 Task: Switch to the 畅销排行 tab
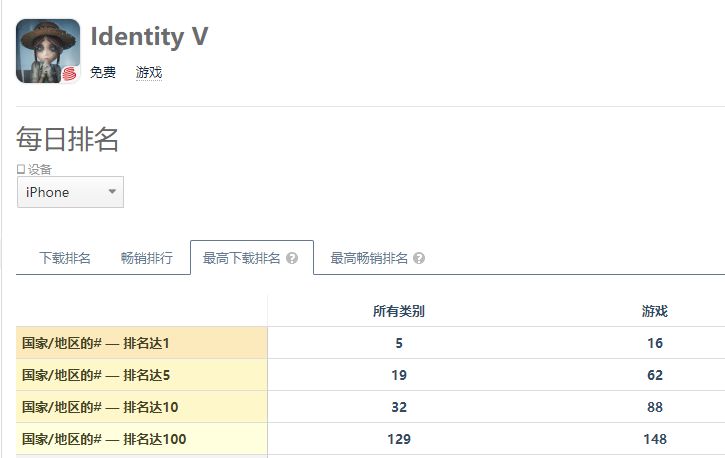click(x=147, y=258)
